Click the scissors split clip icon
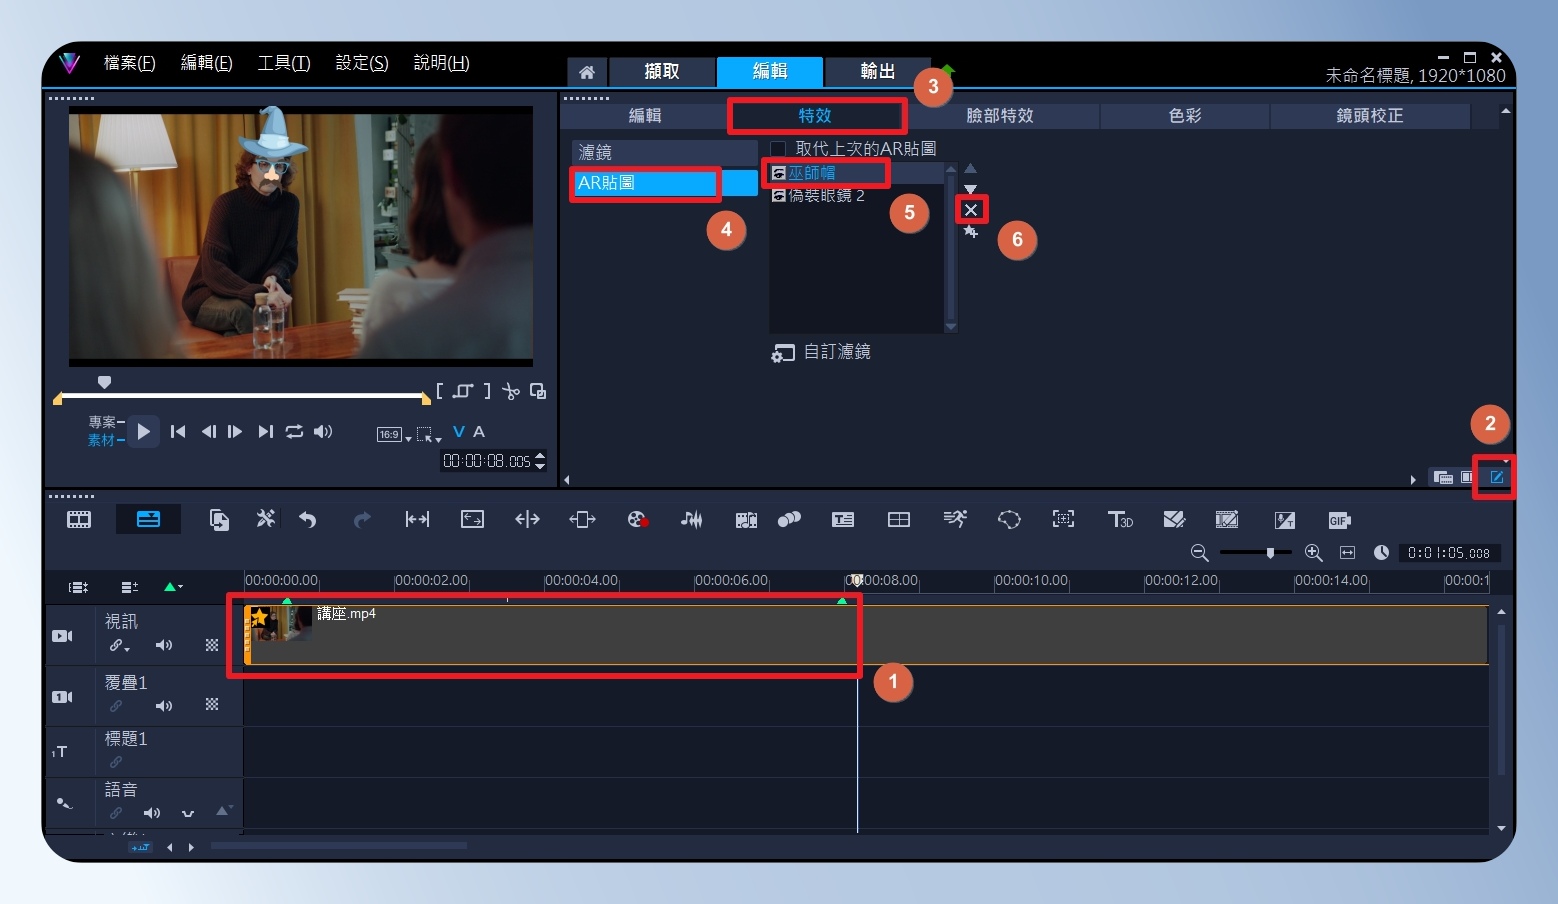The width and height of the screenshot is (1558, 904). click(511, 391)
